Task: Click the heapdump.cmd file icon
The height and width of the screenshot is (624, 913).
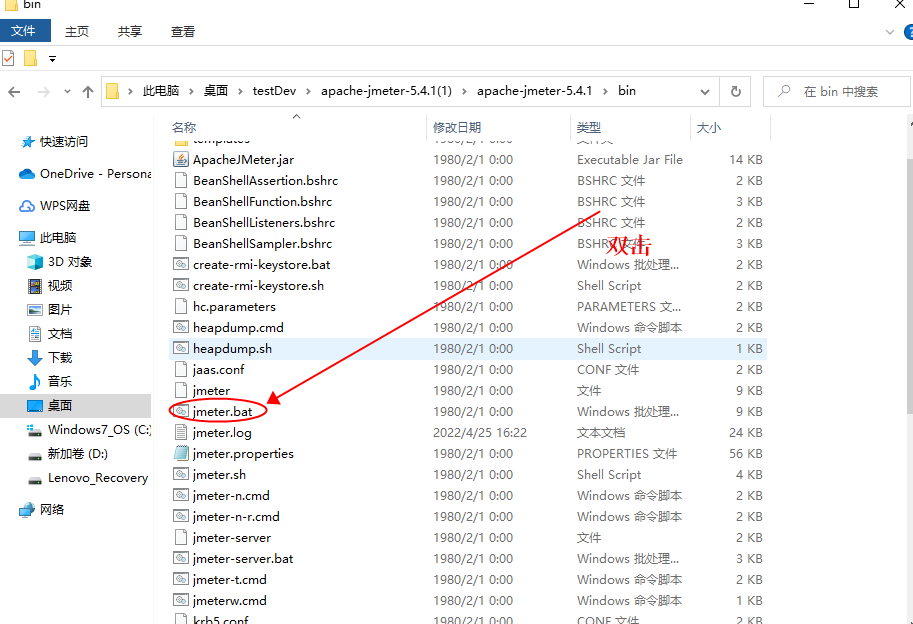Action: click(x=181, y=327)
